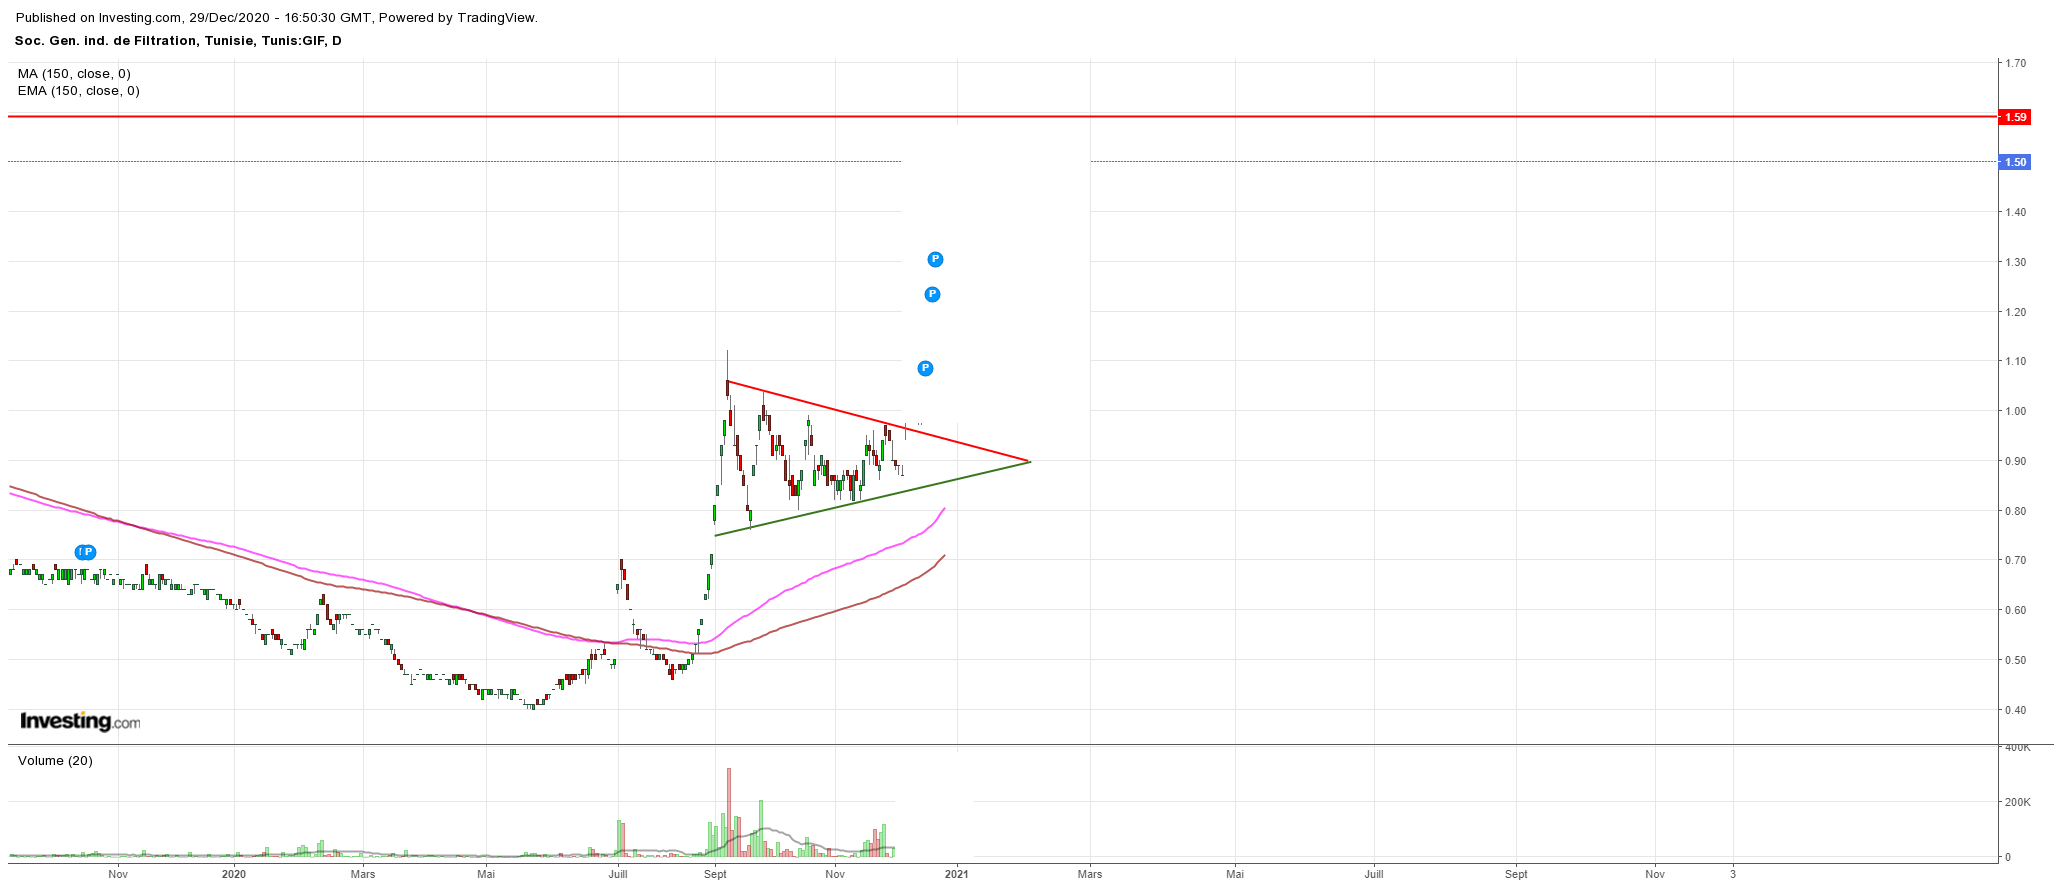
Task: Click the 0.90 price axis label
Action: tap(2014, 461)
